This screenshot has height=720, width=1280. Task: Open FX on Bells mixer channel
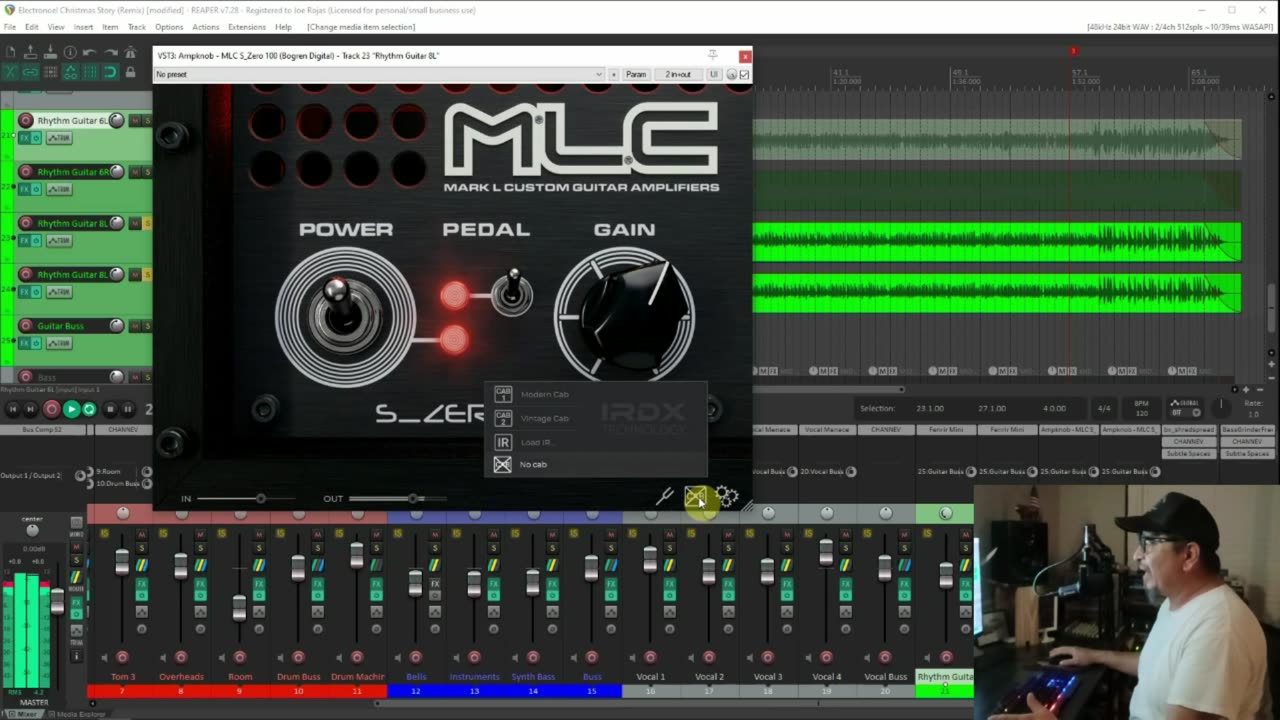[x=435, y=583]
